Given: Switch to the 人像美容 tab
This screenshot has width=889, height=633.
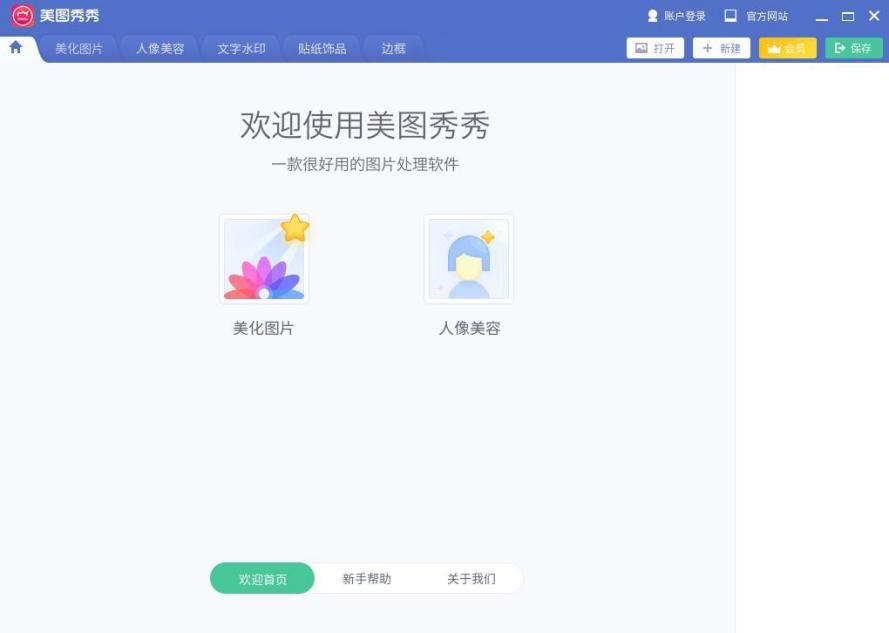Looking at the screenshot, I should (160, 49).
